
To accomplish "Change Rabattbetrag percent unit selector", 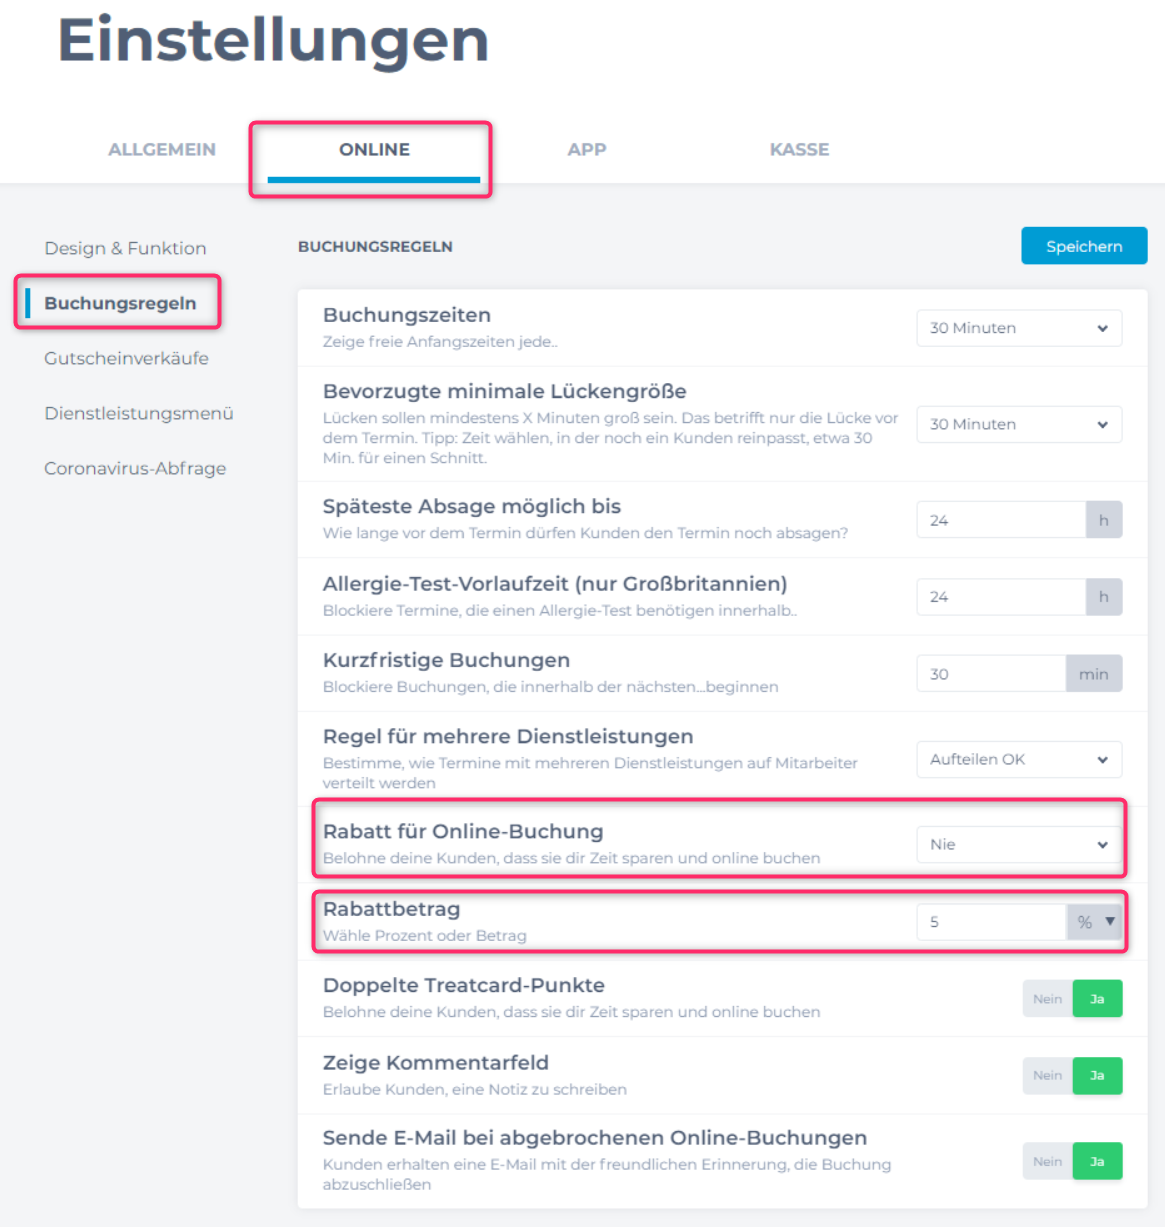I will [1095, 922].
